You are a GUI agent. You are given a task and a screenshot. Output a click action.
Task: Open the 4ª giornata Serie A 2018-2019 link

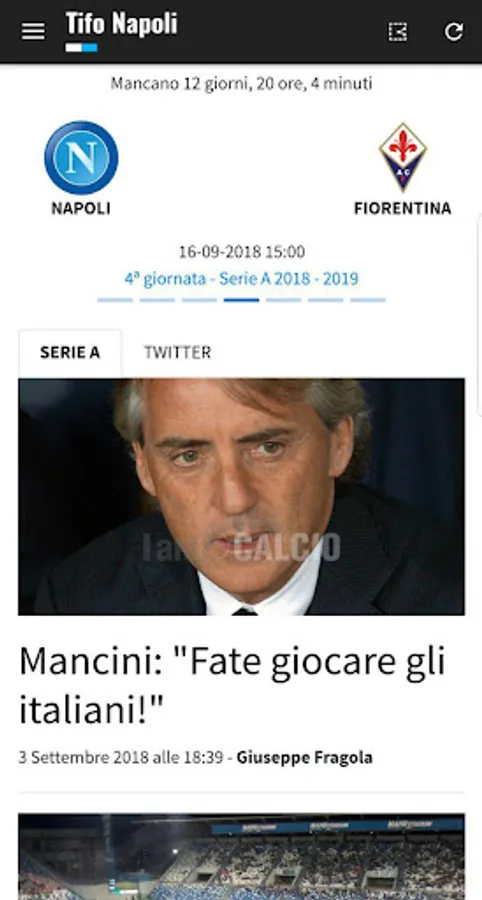pos(242,279)
